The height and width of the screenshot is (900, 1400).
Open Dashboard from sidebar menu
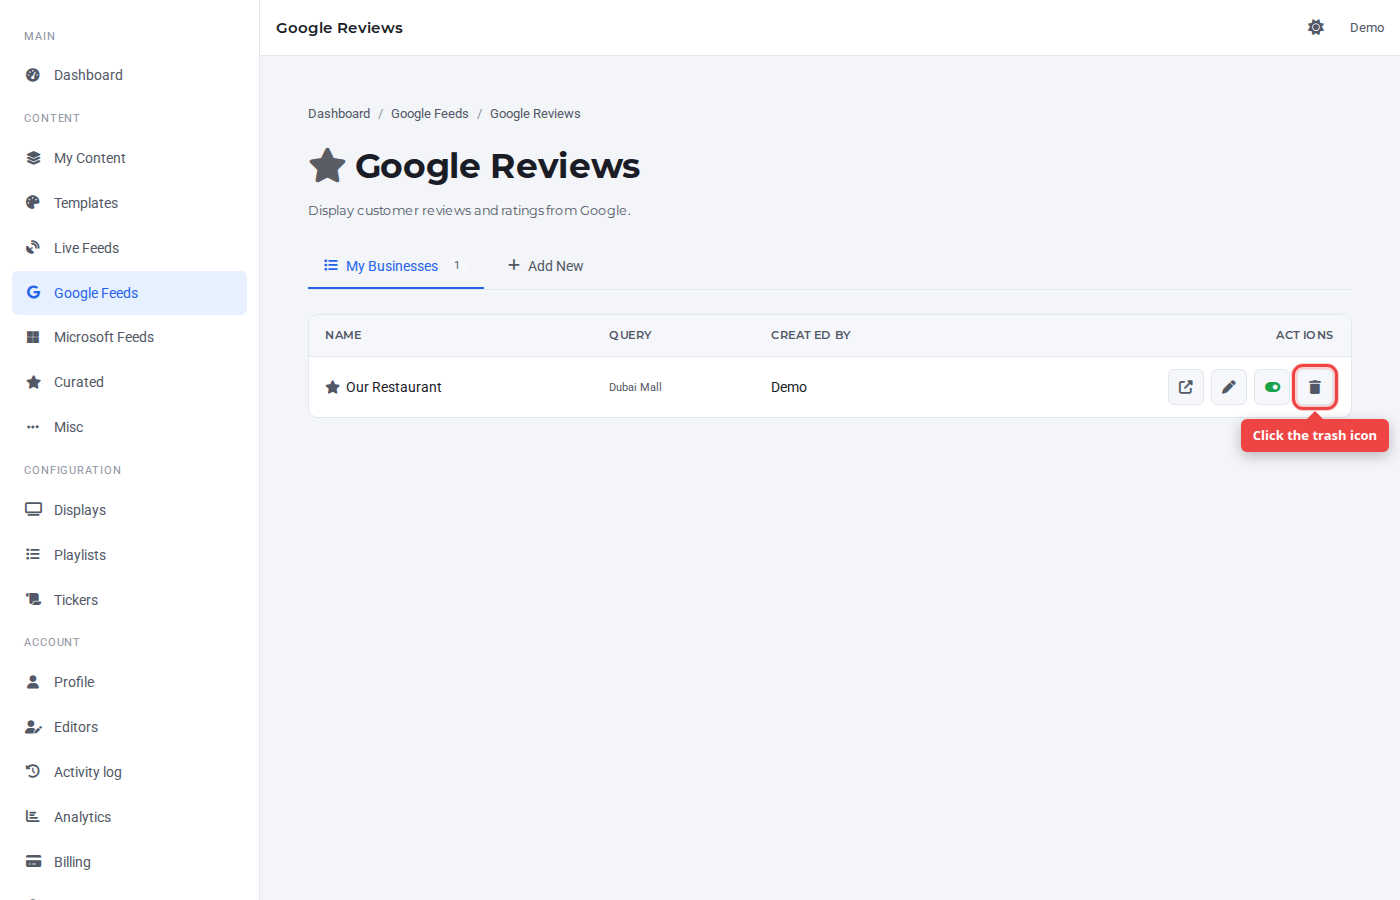[129, 75]
